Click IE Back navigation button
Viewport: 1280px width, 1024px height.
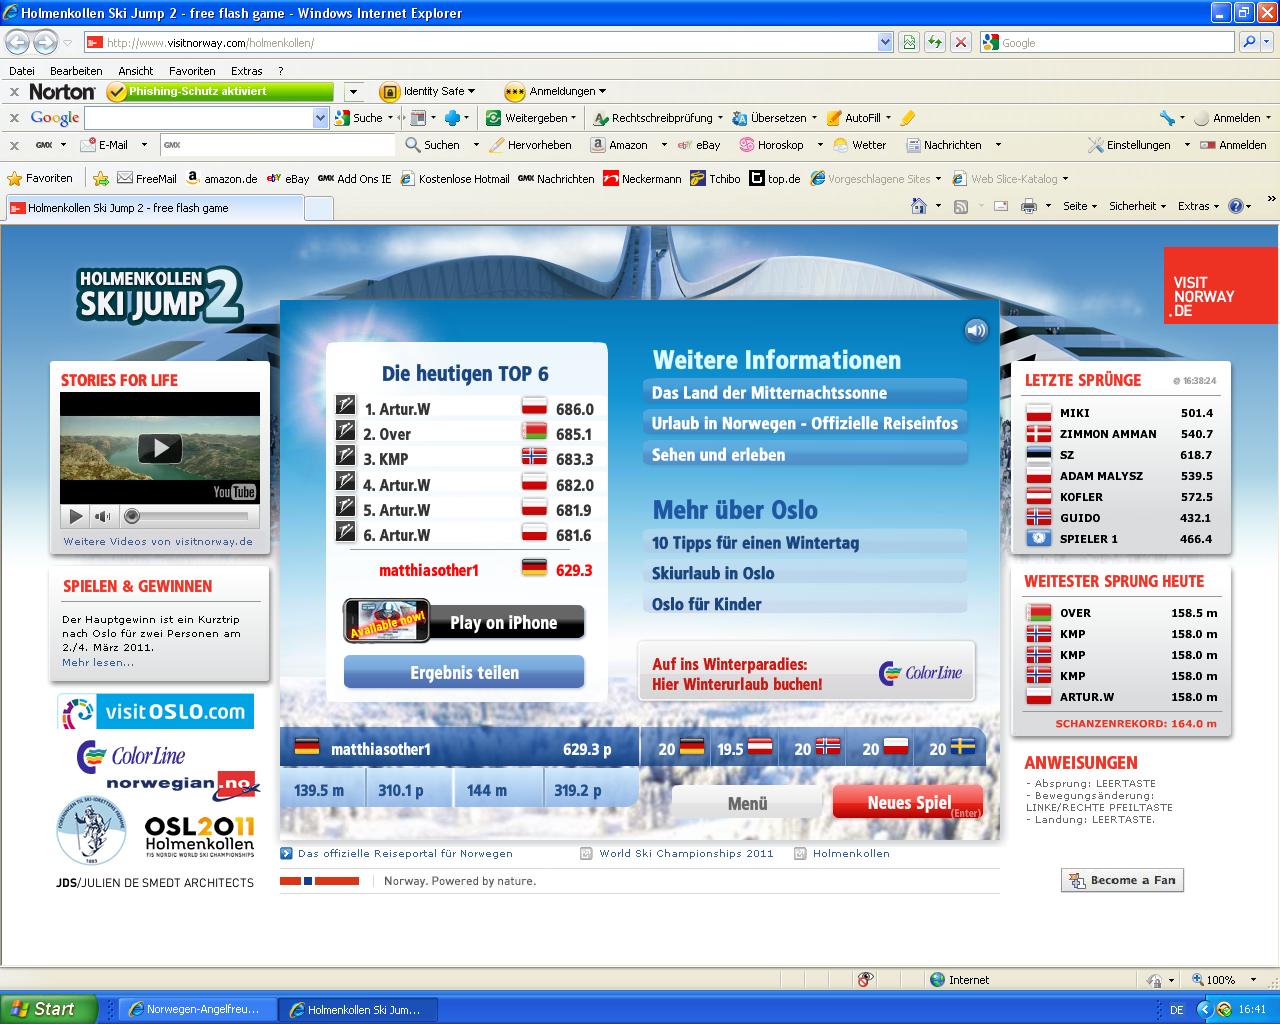[x=17, y=42]
